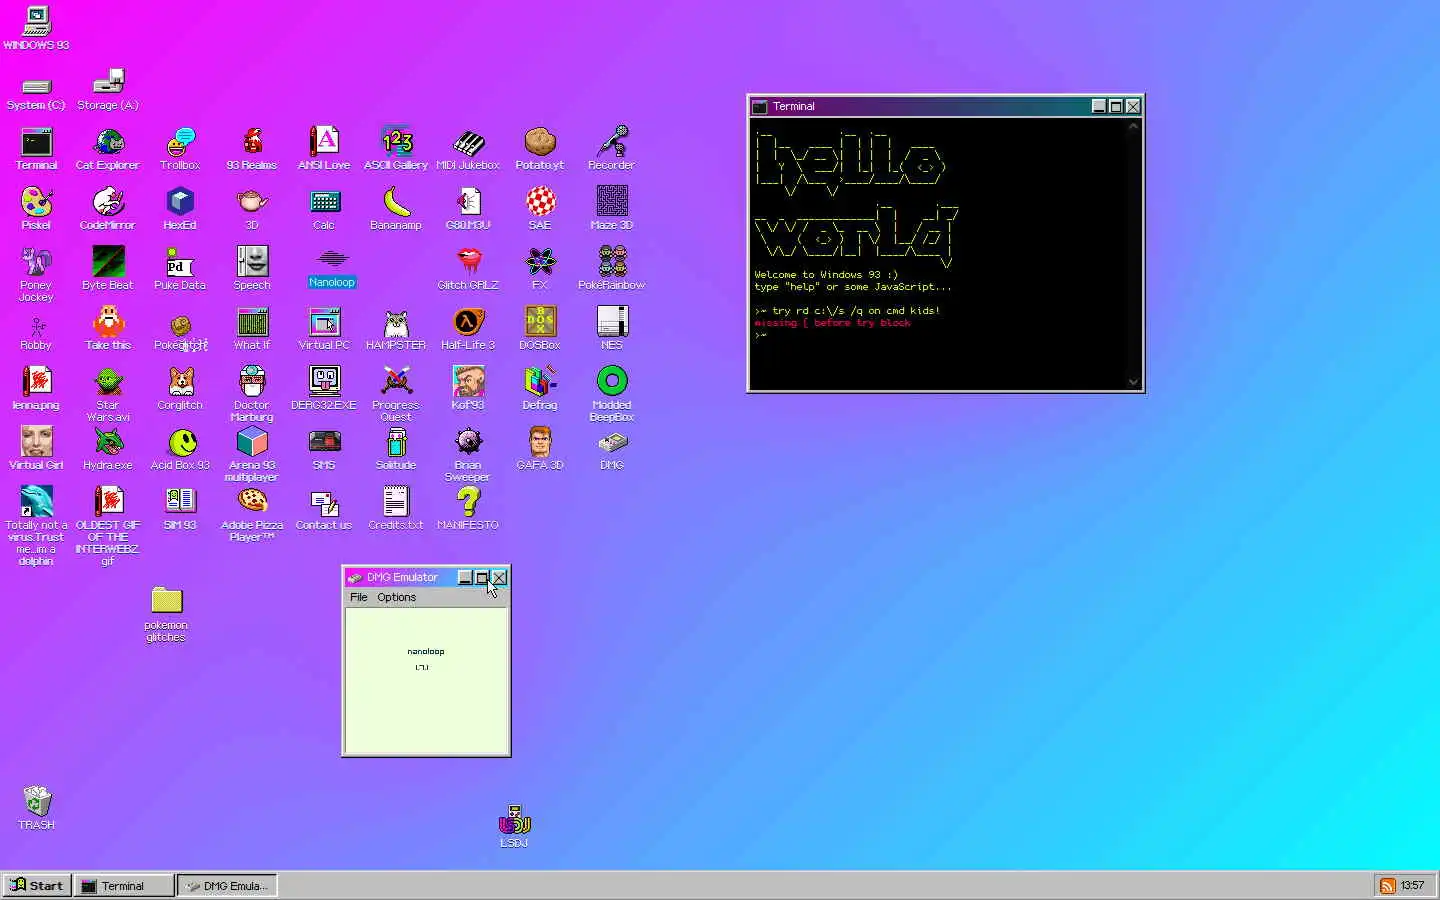Open the pokemon glitches folder
1440x900 pixels.
166,614
